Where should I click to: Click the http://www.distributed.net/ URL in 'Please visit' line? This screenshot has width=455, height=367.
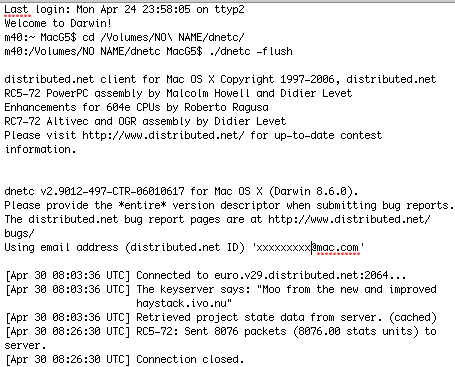[163, 135]
